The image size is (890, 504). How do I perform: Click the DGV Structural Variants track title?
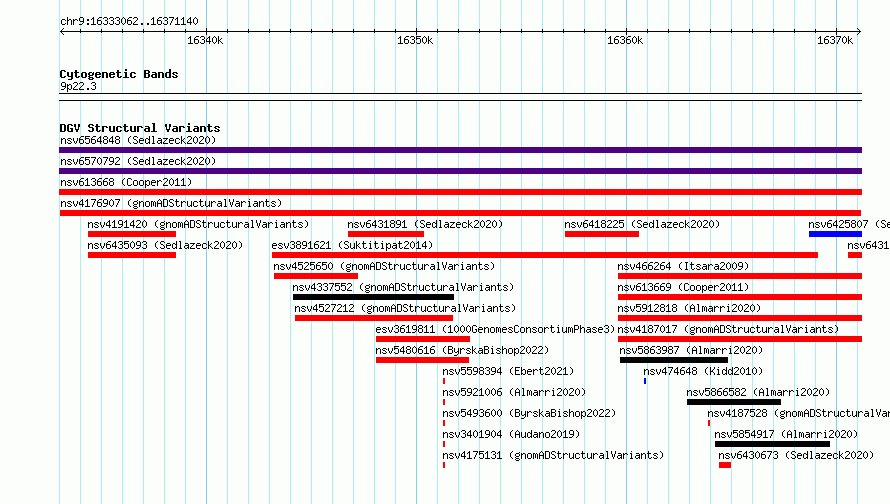tap(140, 128)
